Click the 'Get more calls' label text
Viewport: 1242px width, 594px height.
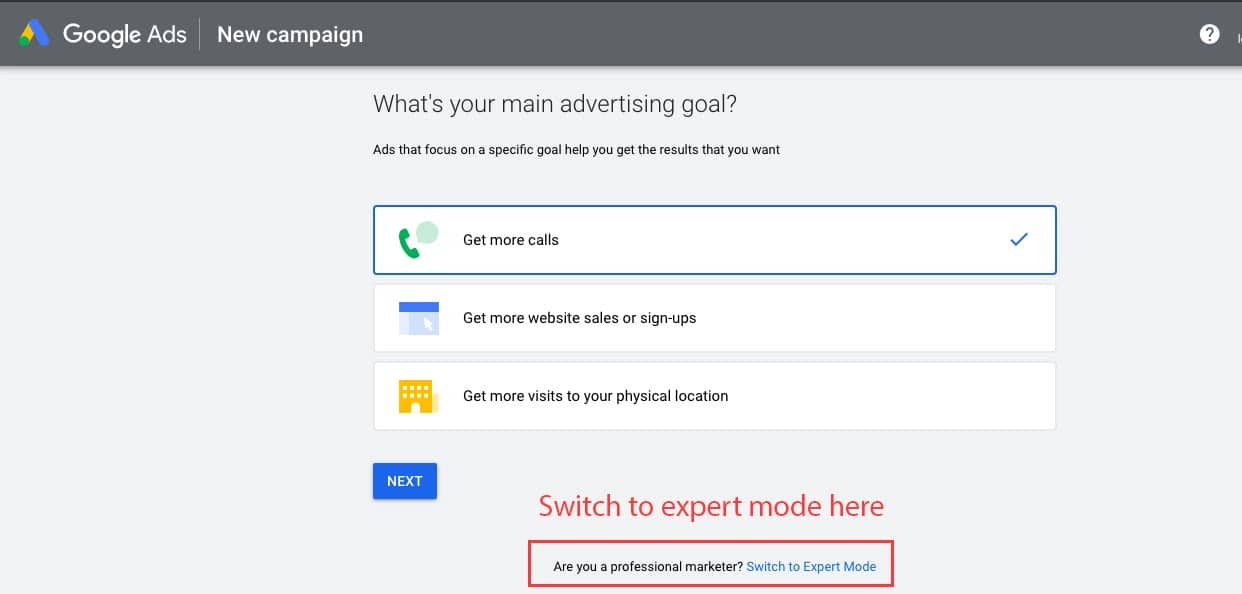pyautogui.click(x=511, y=240)
